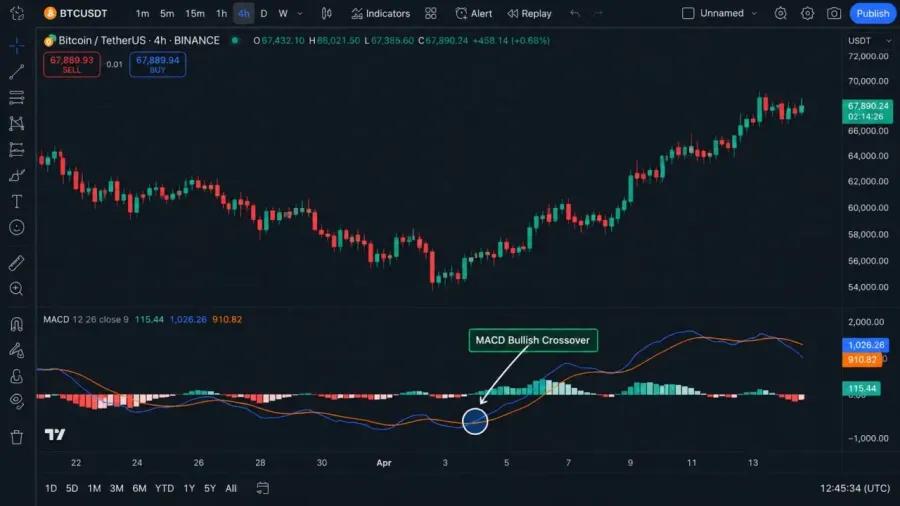Set date range to 6M

pos(139,488)
